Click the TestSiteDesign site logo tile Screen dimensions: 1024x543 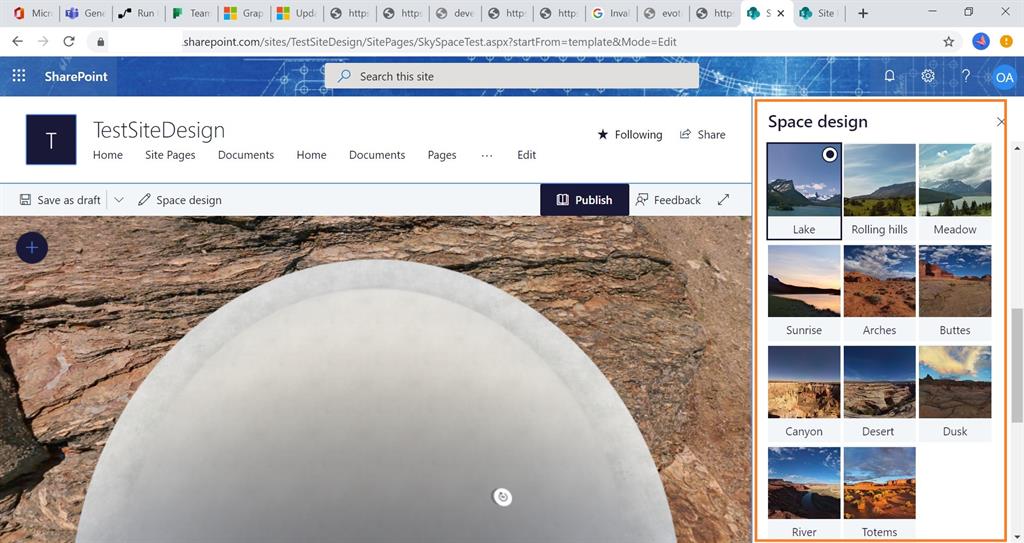(x=51, y=139)
